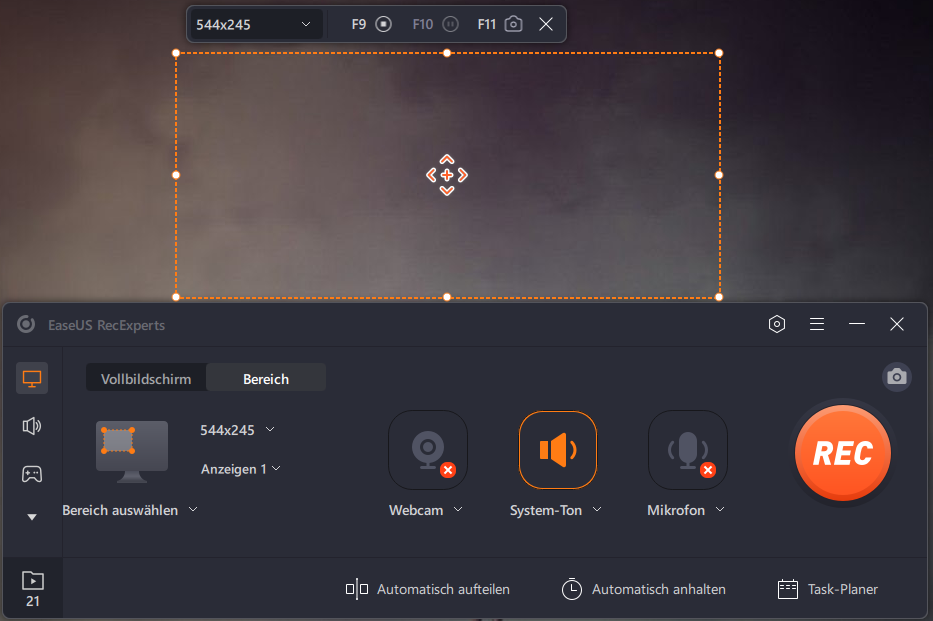The image size is (933, 621).
Task: Click the top-left selection corner handle
Action: (x=176, y=53)
